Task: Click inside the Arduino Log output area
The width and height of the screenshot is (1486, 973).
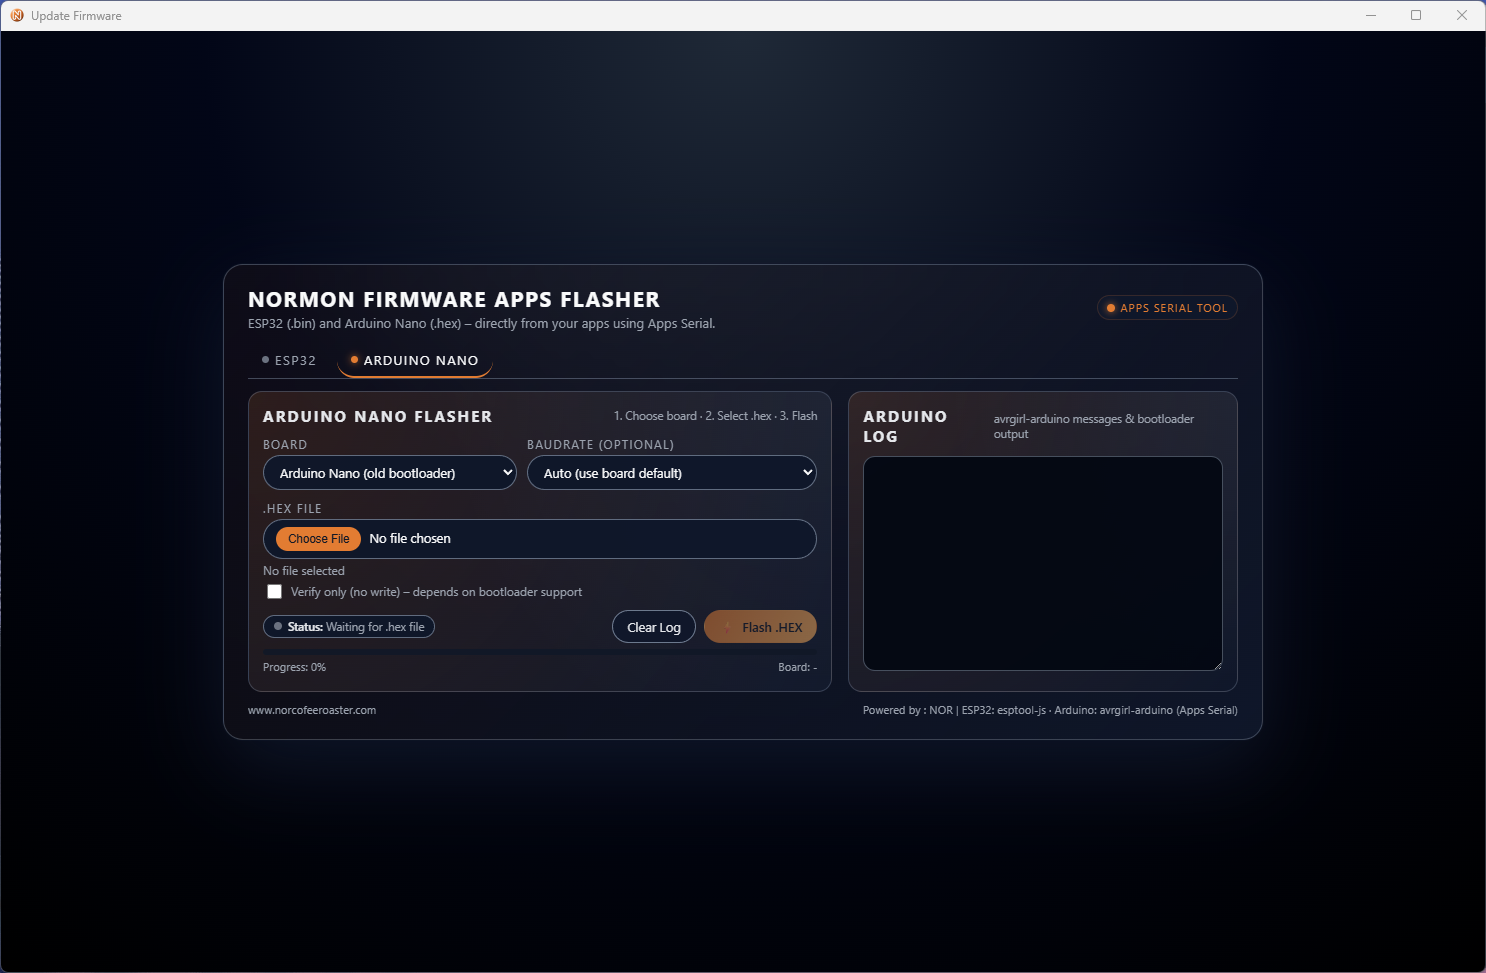Action: point(1042,563)
